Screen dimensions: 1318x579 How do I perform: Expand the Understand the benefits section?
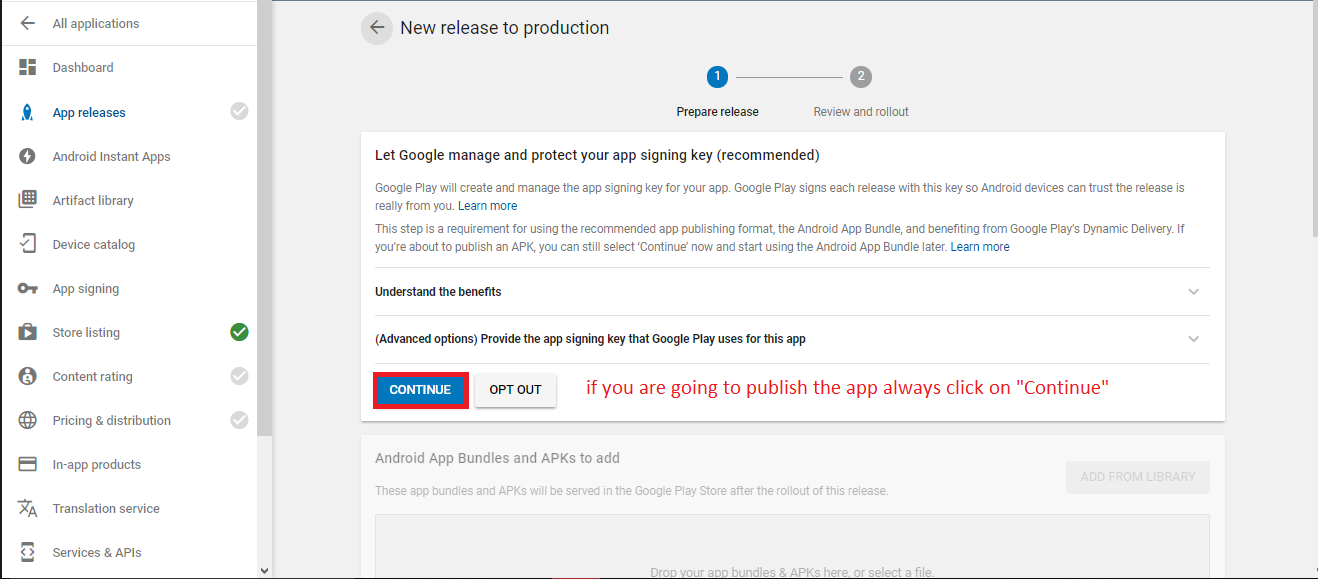1193,292
